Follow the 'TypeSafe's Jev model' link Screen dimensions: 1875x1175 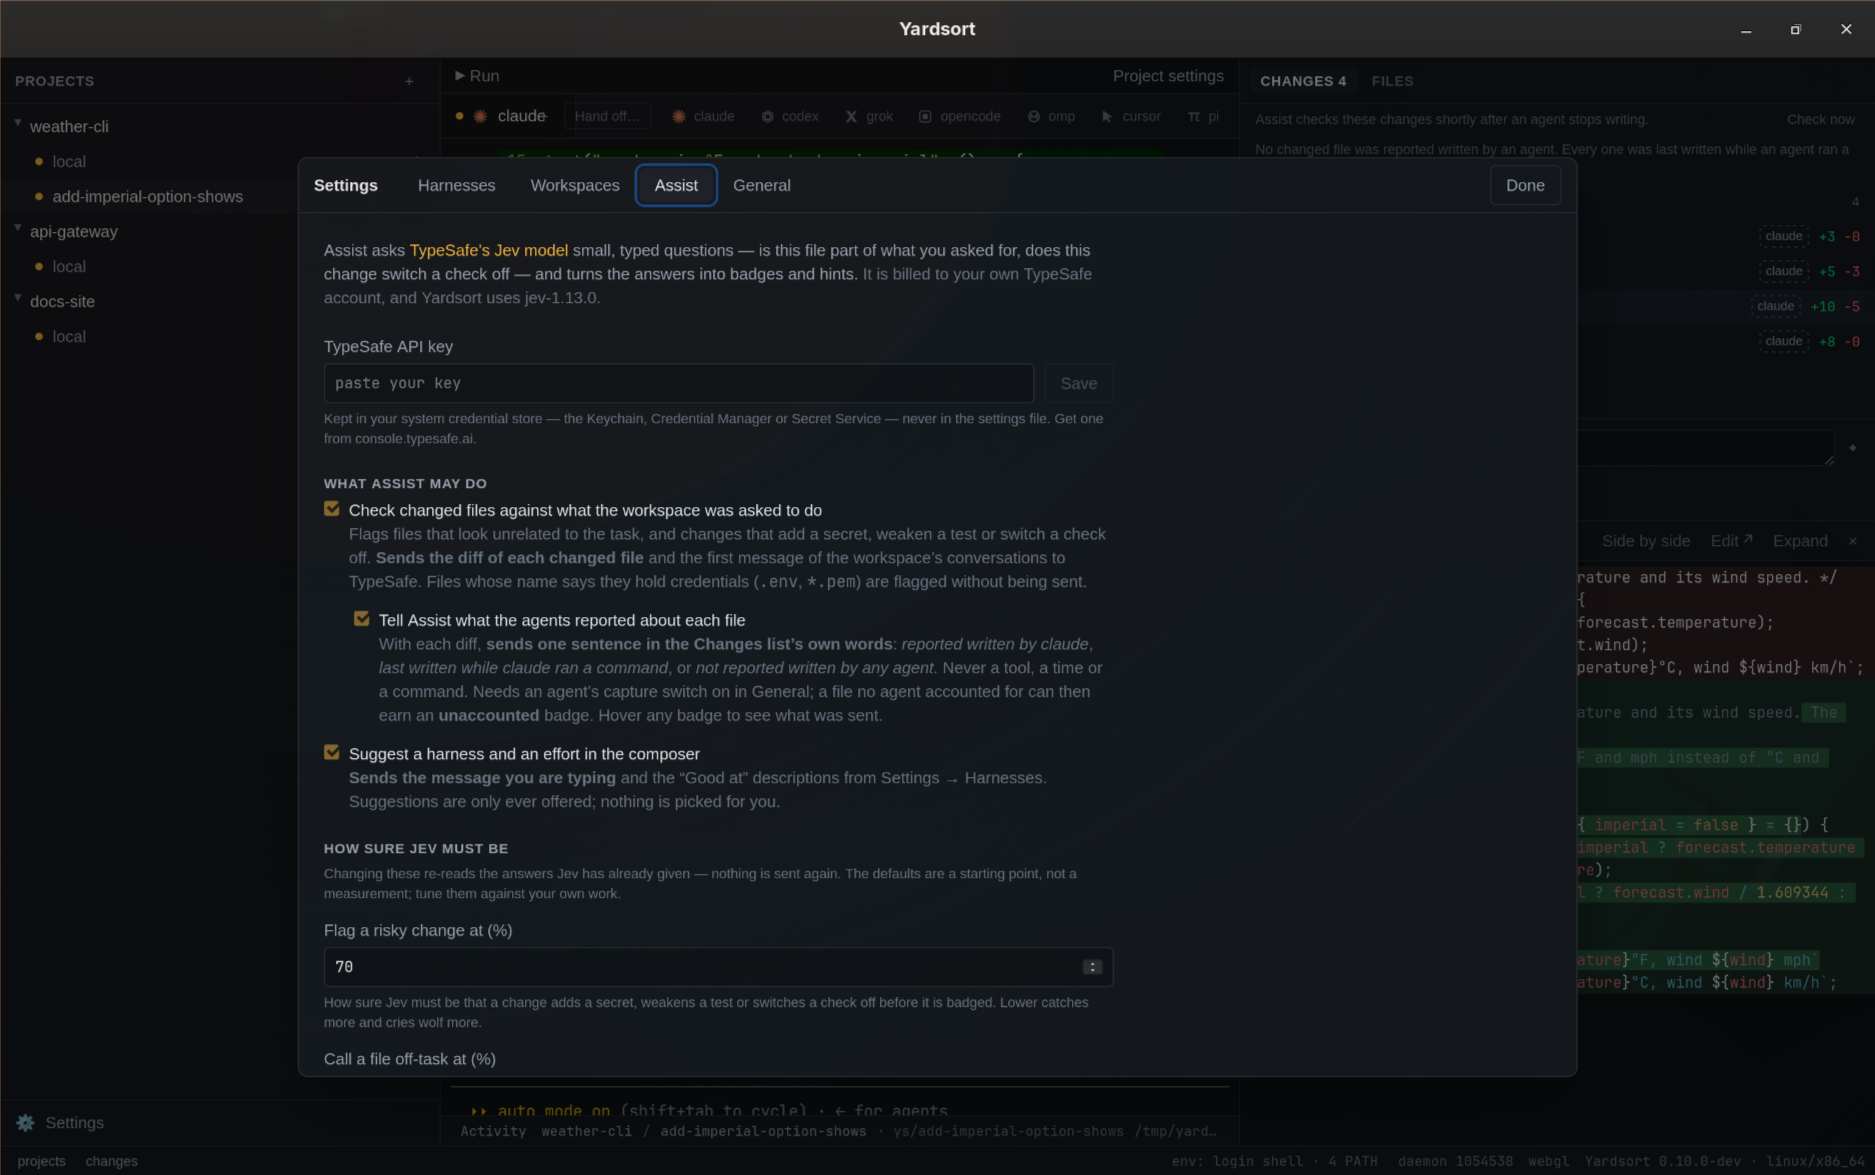489,250
